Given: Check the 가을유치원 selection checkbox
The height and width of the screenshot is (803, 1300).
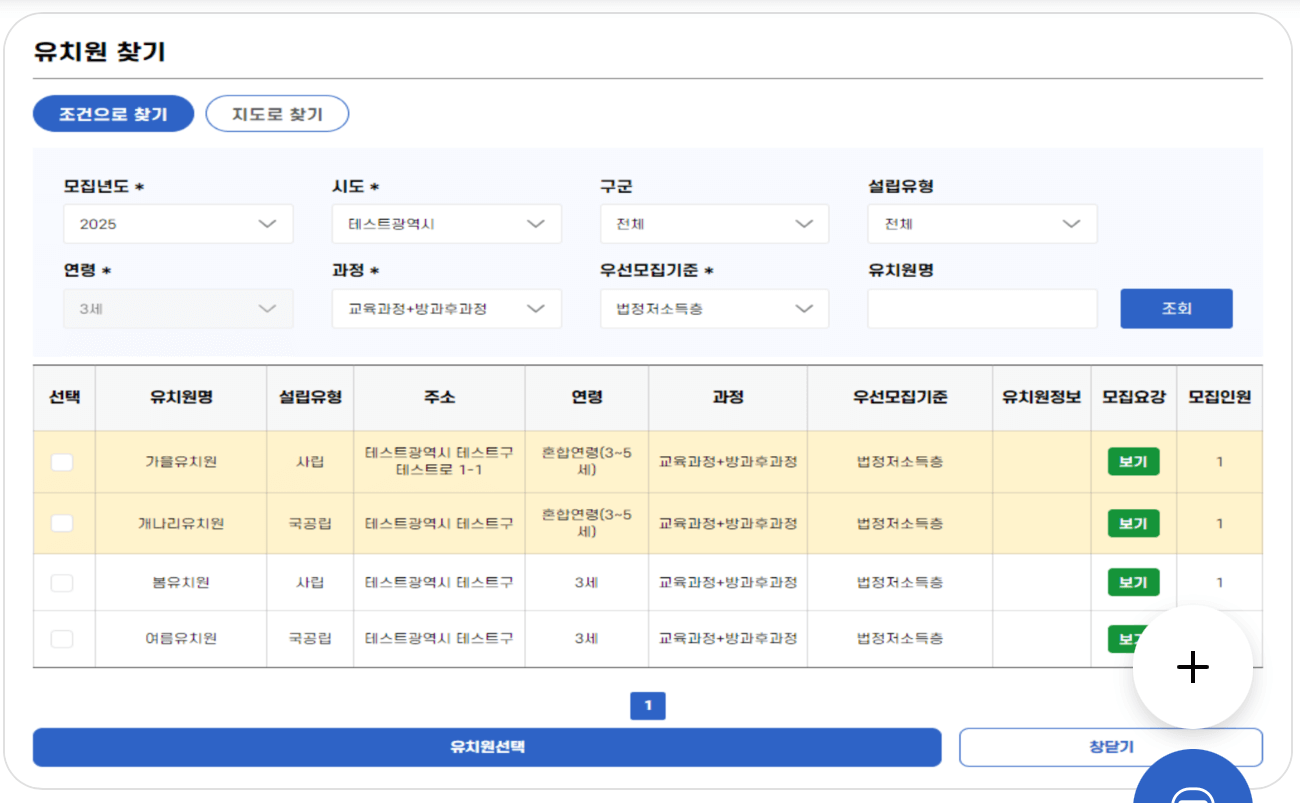Looking at the screenshot, I should click(x=62, y=462).
